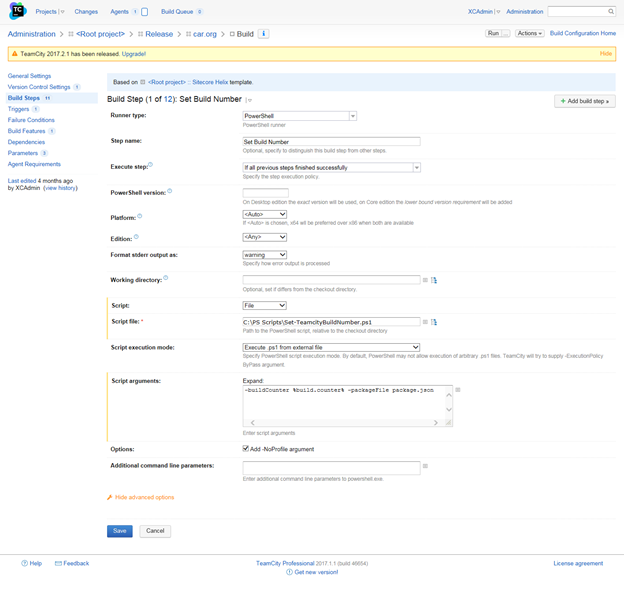The width and height of the screenshot is (624, 594).
Task: Open VCS tree icon for Script file
Action: tap(434, 322)
